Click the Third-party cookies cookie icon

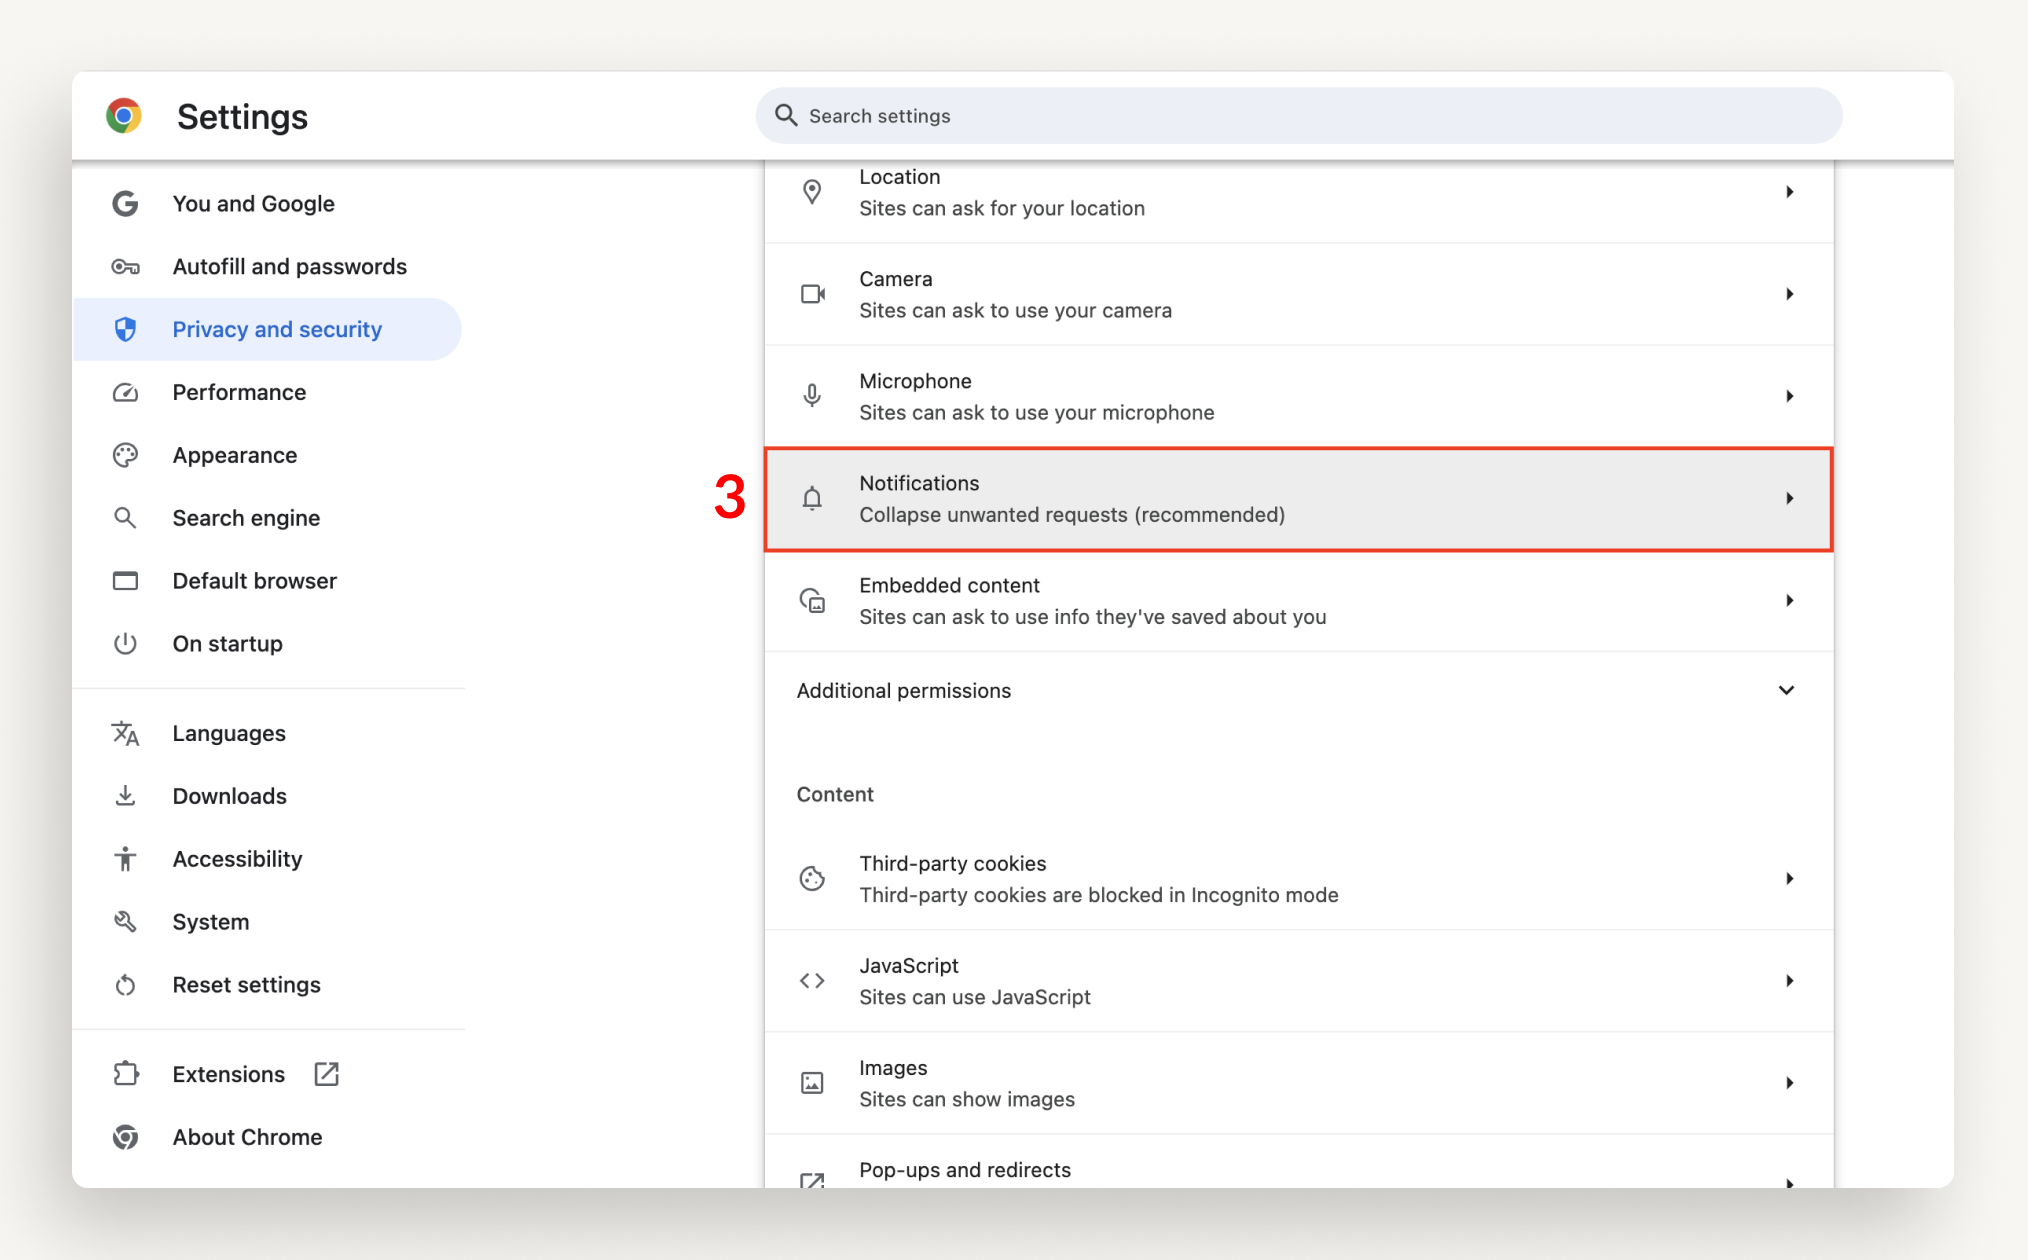[812, 878]
